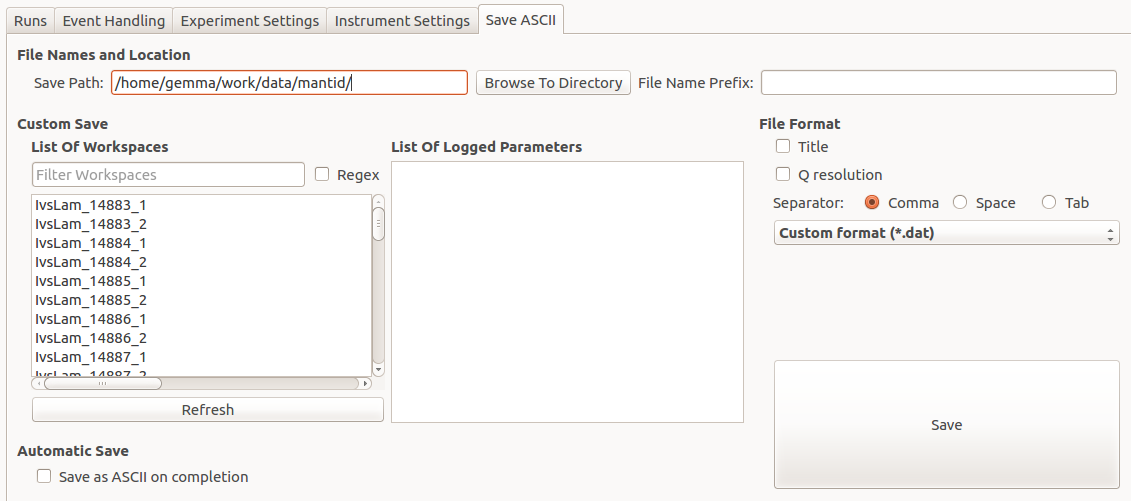Click Browse To Directory button
This screenshot has height=501, width=1131.
(x=553, y=83)
